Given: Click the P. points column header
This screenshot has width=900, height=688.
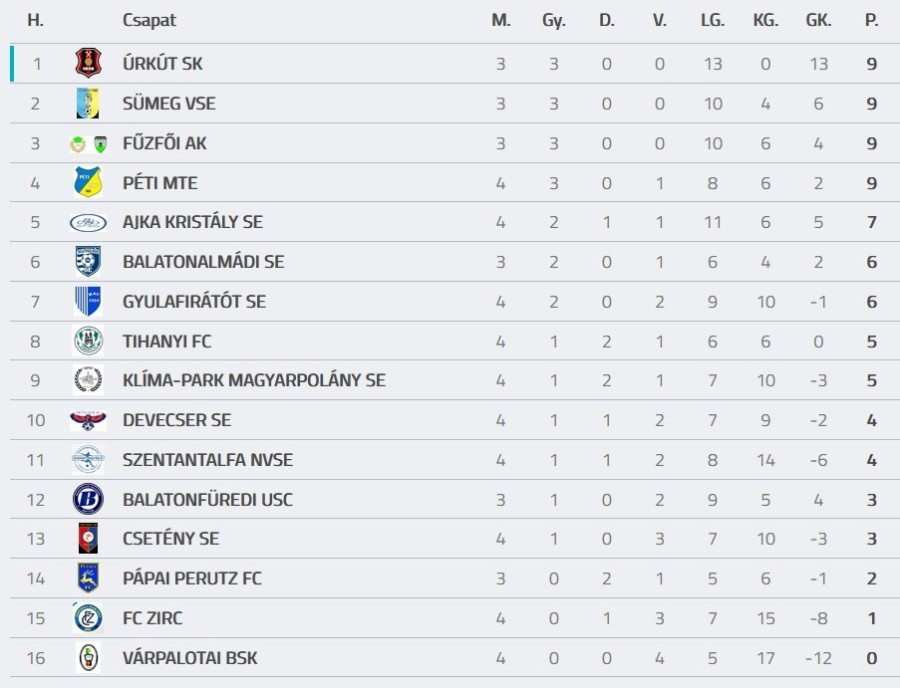Looking at the screenshot, I should click(x=872, y=20).
